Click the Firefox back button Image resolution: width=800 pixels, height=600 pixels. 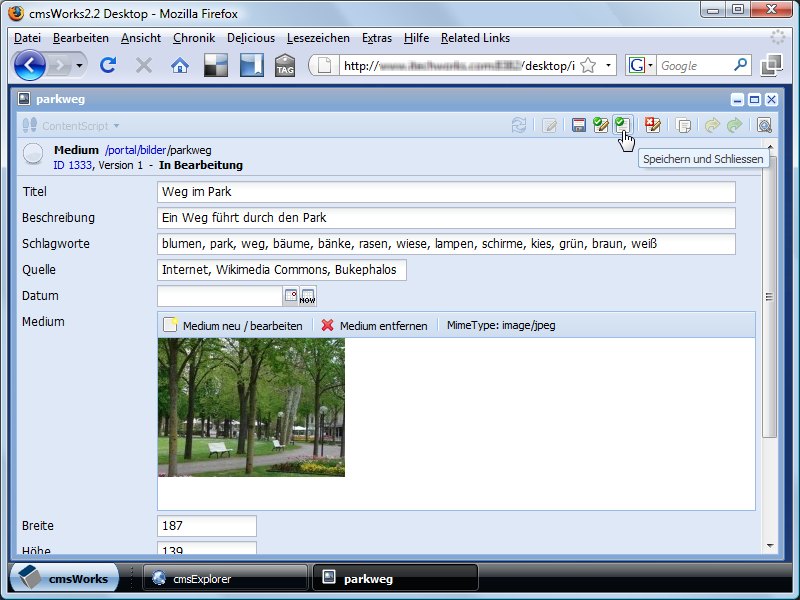pos(30,65)
